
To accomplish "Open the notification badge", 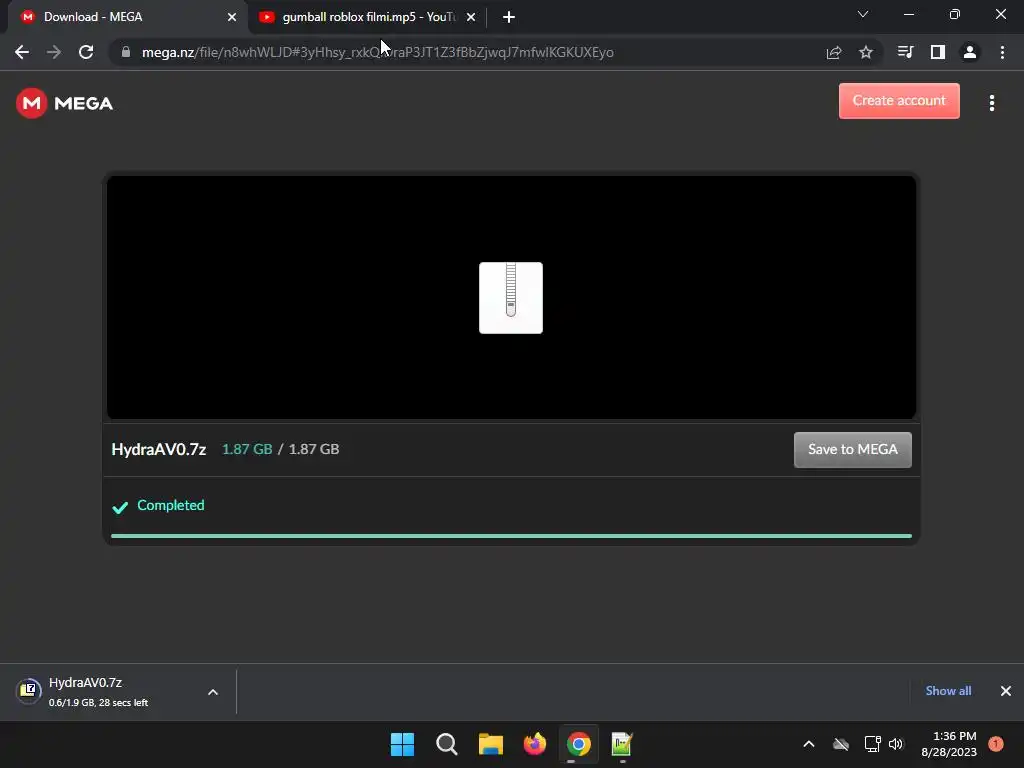I will click(995, 744).
